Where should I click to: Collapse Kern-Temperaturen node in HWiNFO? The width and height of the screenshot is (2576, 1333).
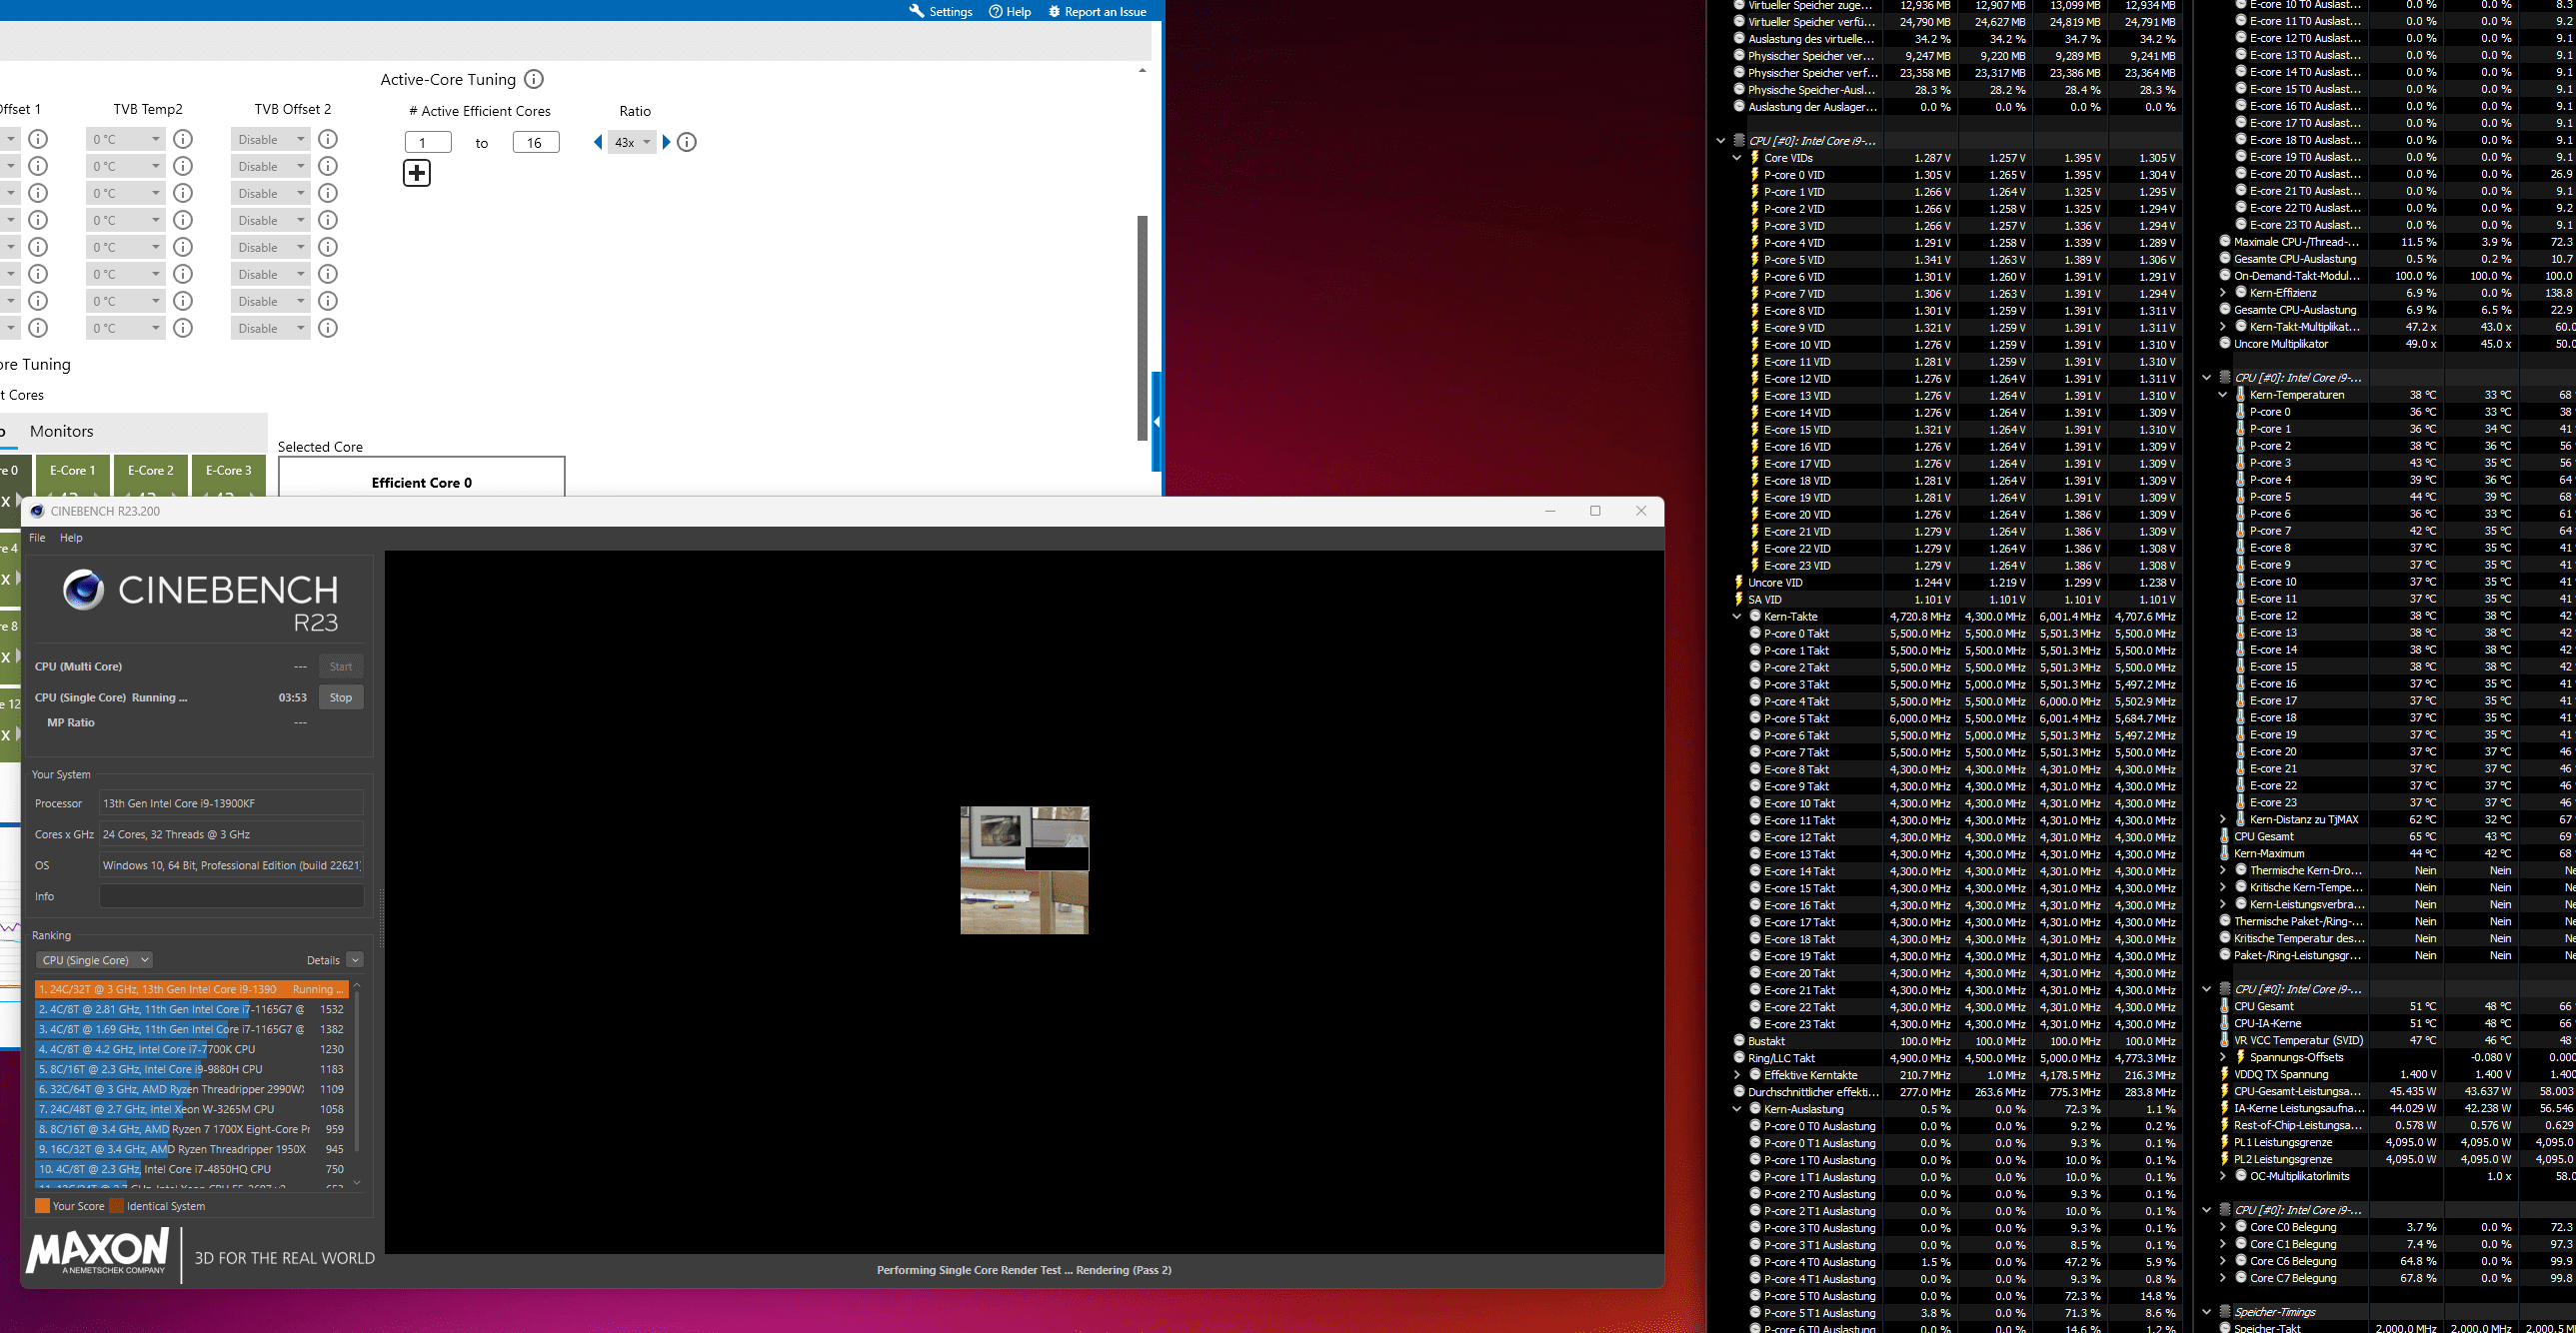2223,395
